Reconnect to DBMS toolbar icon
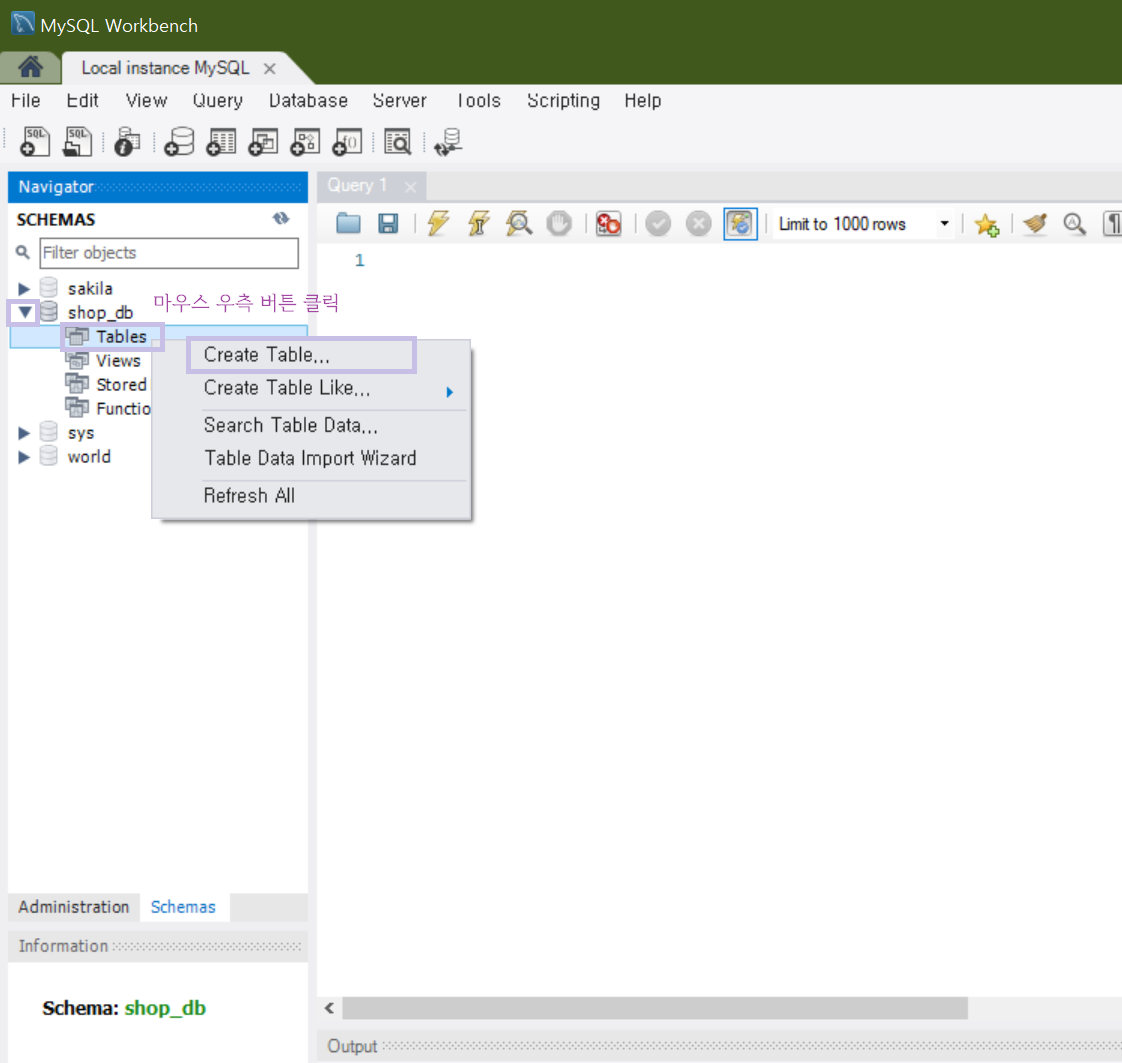Image resolution: width=1122 pixels, height=1063 pixels. (x=448, y=142)
